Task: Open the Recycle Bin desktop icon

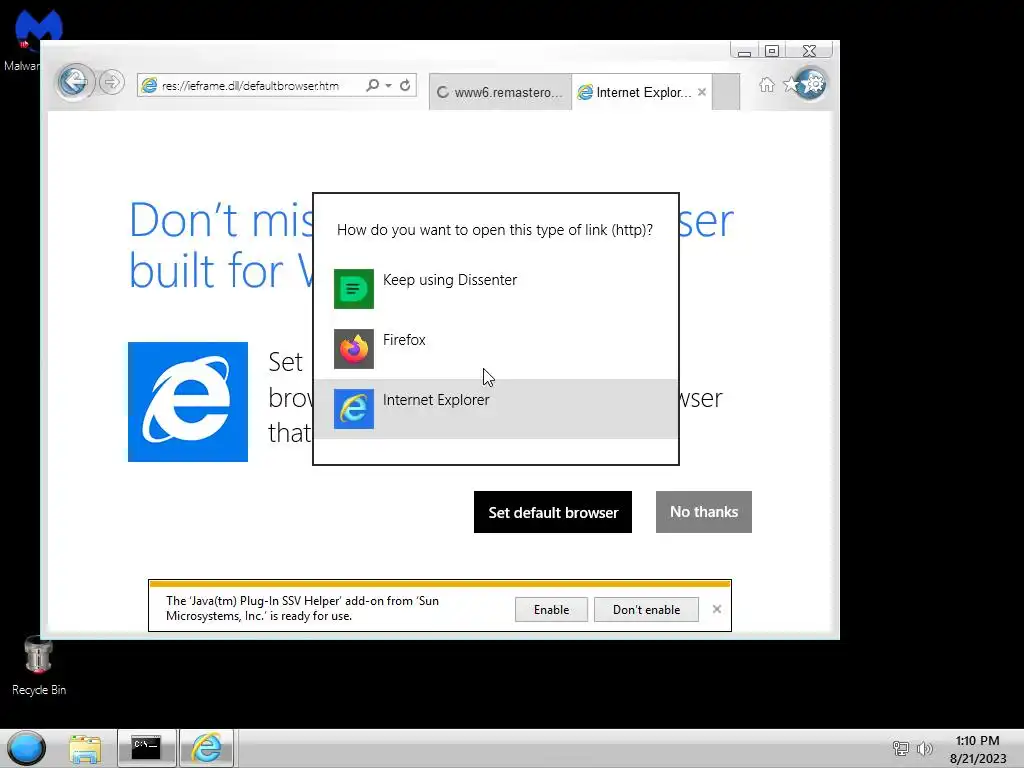Action: coord(39,665)
